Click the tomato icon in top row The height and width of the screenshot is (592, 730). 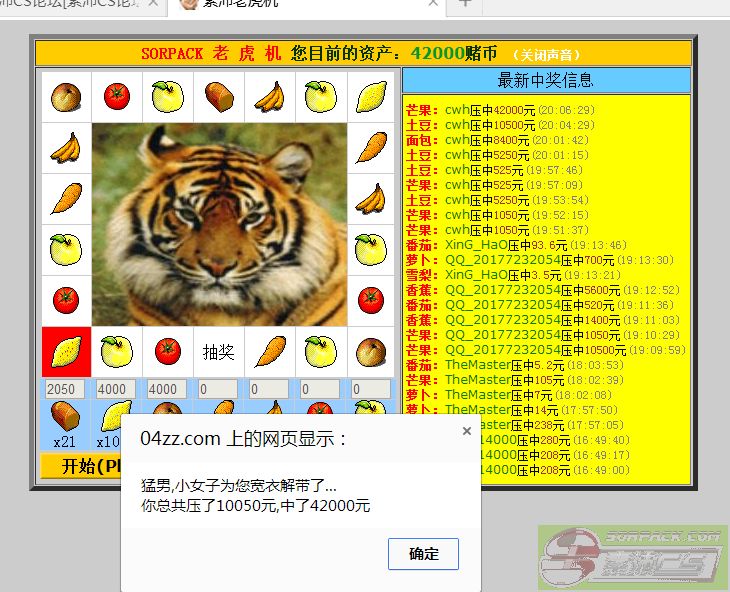coord(117,97)
